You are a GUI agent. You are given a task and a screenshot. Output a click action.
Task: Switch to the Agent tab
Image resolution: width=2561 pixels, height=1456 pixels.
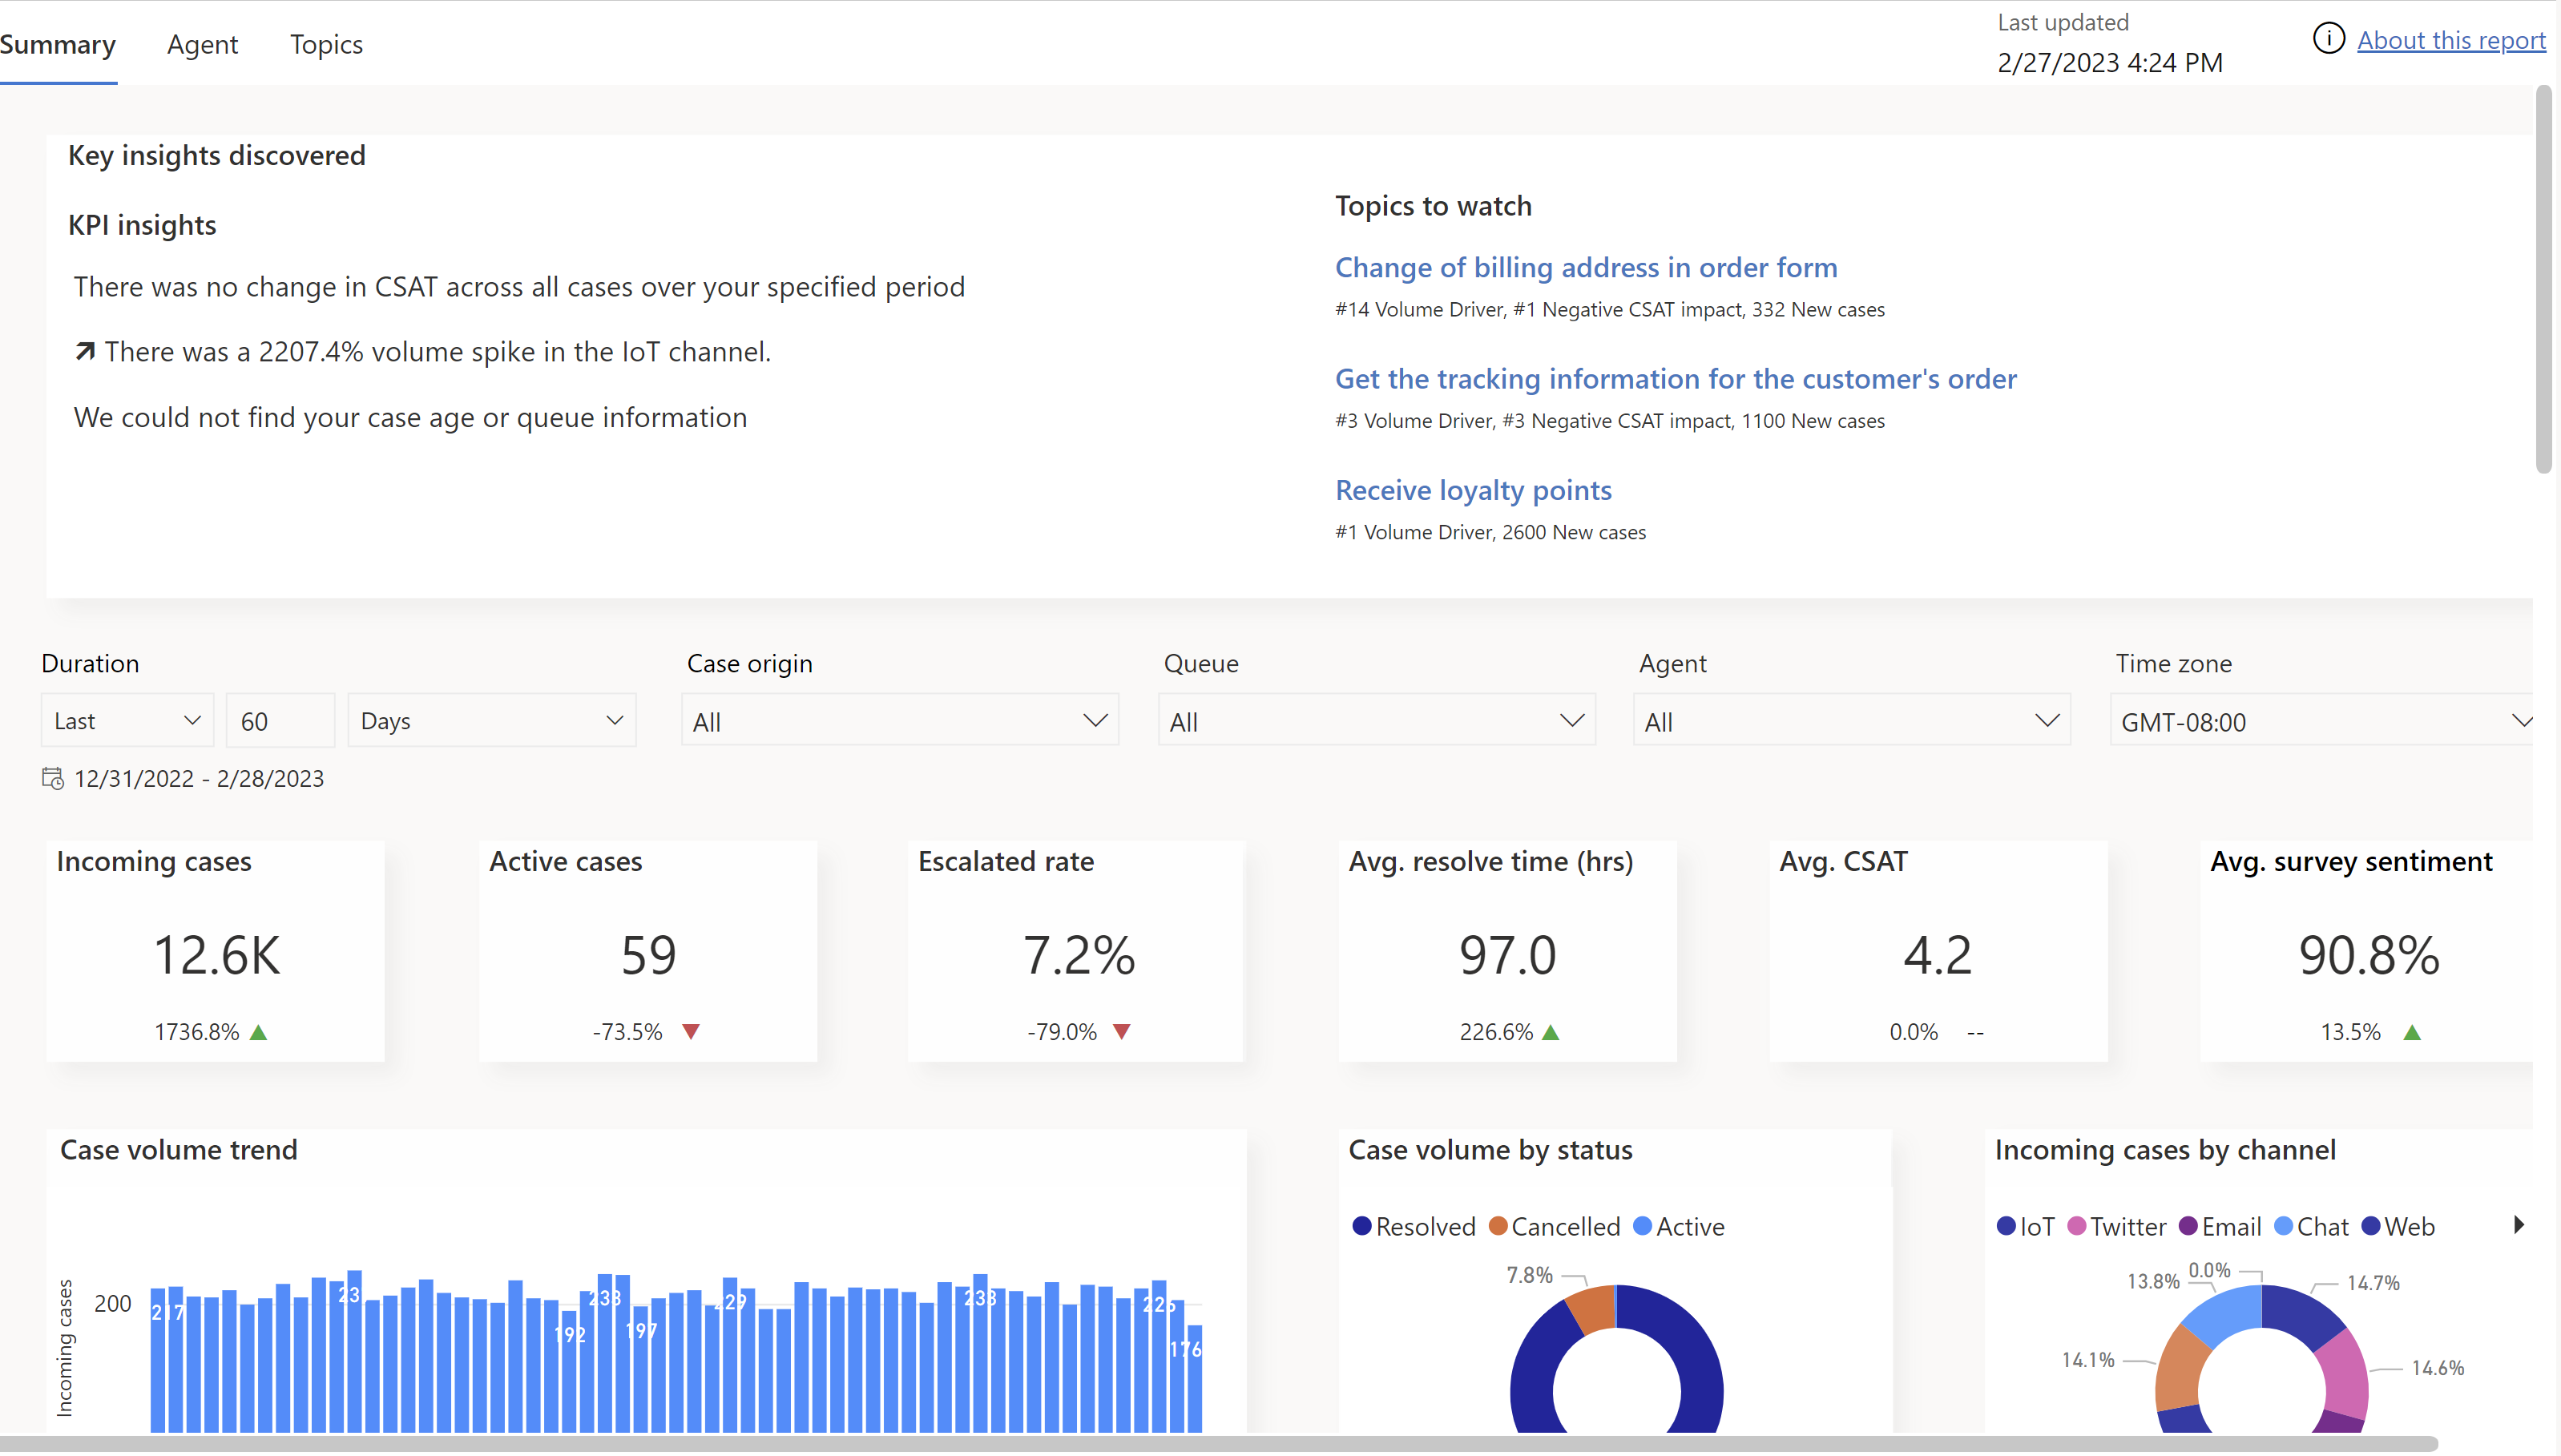(202, 44)
